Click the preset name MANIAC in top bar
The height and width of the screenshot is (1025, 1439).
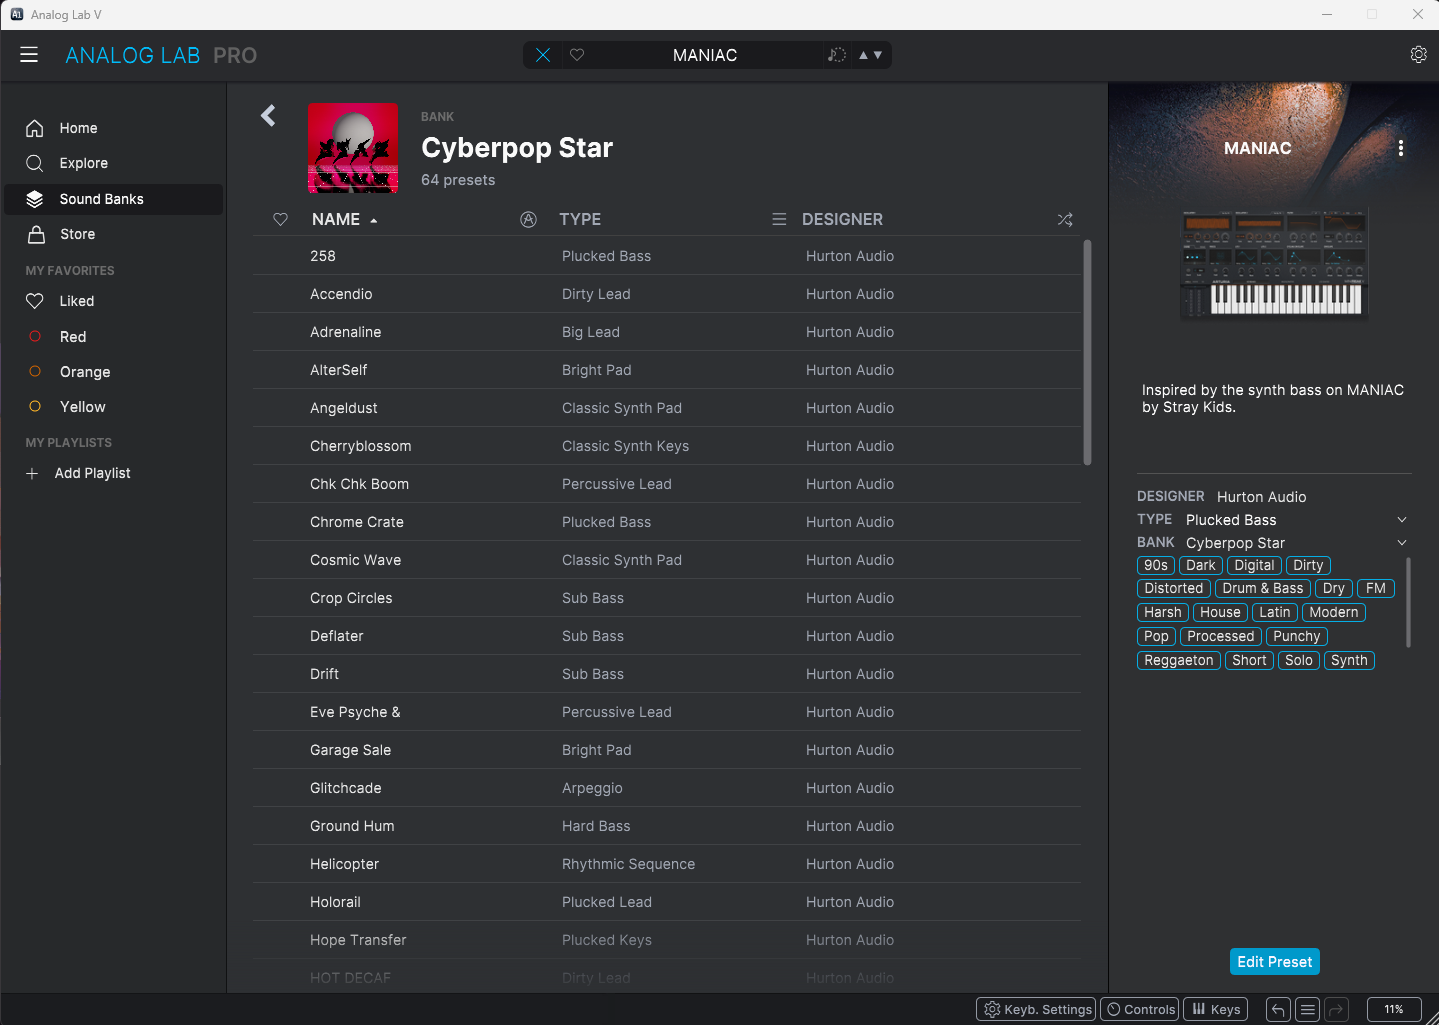tap(705, 55)
